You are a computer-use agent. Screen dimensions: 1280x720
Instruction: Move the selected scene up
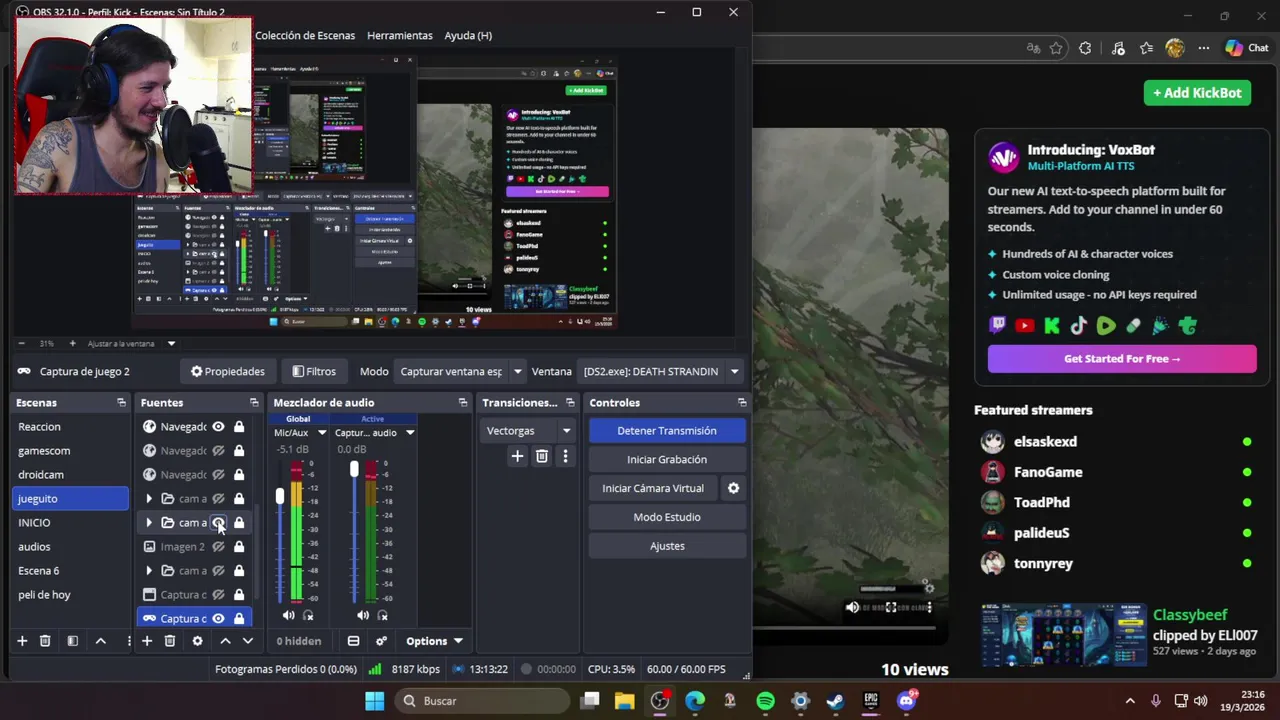click(x=100, y=641)
